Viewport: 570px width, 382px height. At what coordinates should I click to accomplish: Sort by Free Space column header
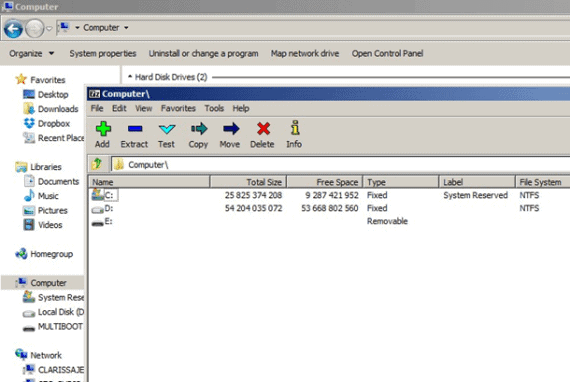pyautogui.click(x=325, y=182)
